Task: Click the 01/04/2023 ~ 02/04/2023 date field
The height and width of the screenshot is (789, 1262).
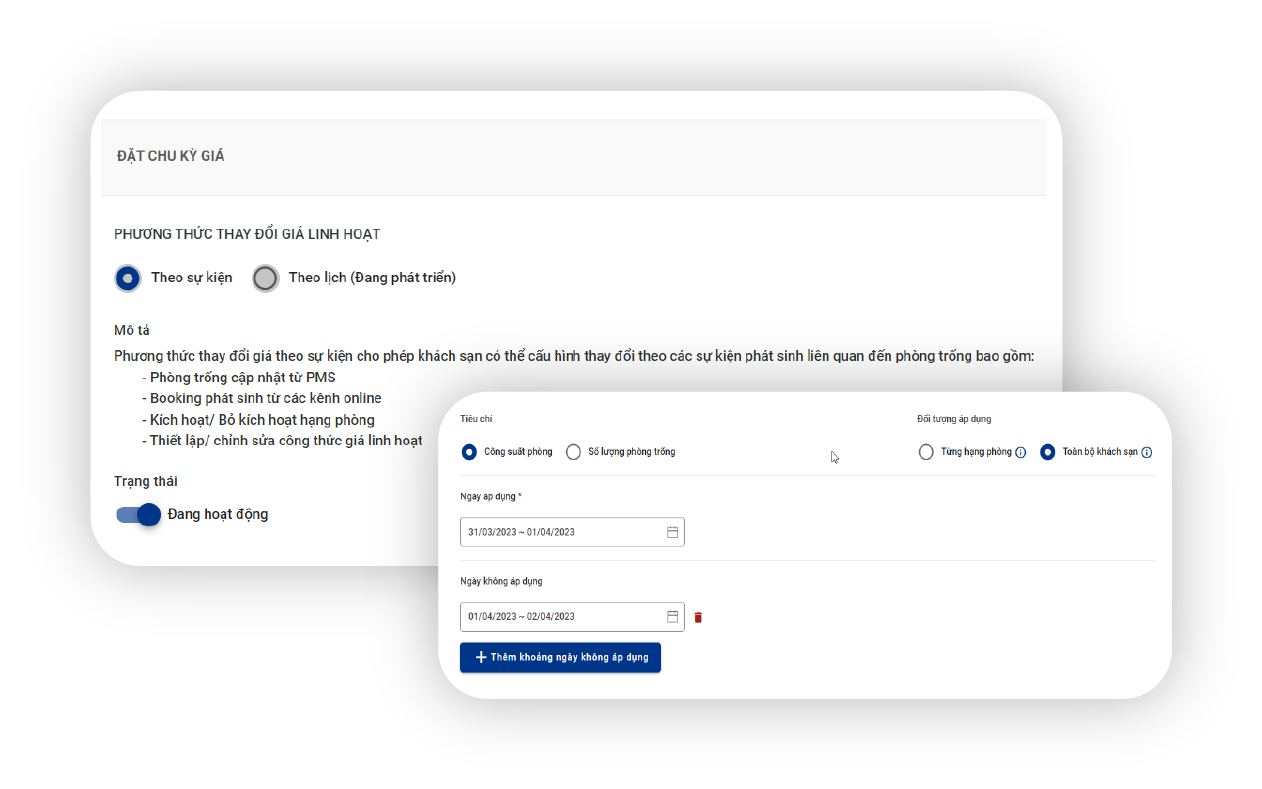Action: point(560,617)
